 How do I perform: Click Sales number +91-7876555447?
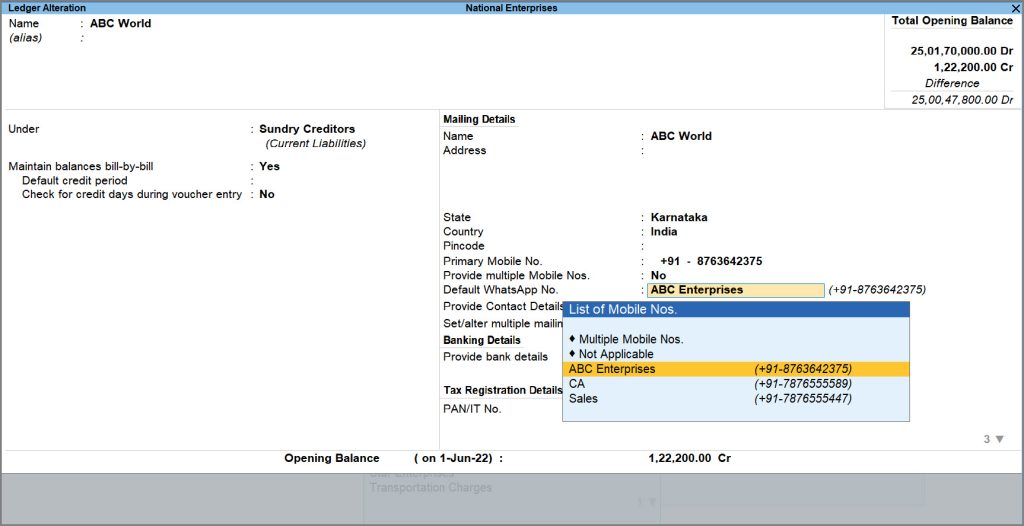(803, 399)
